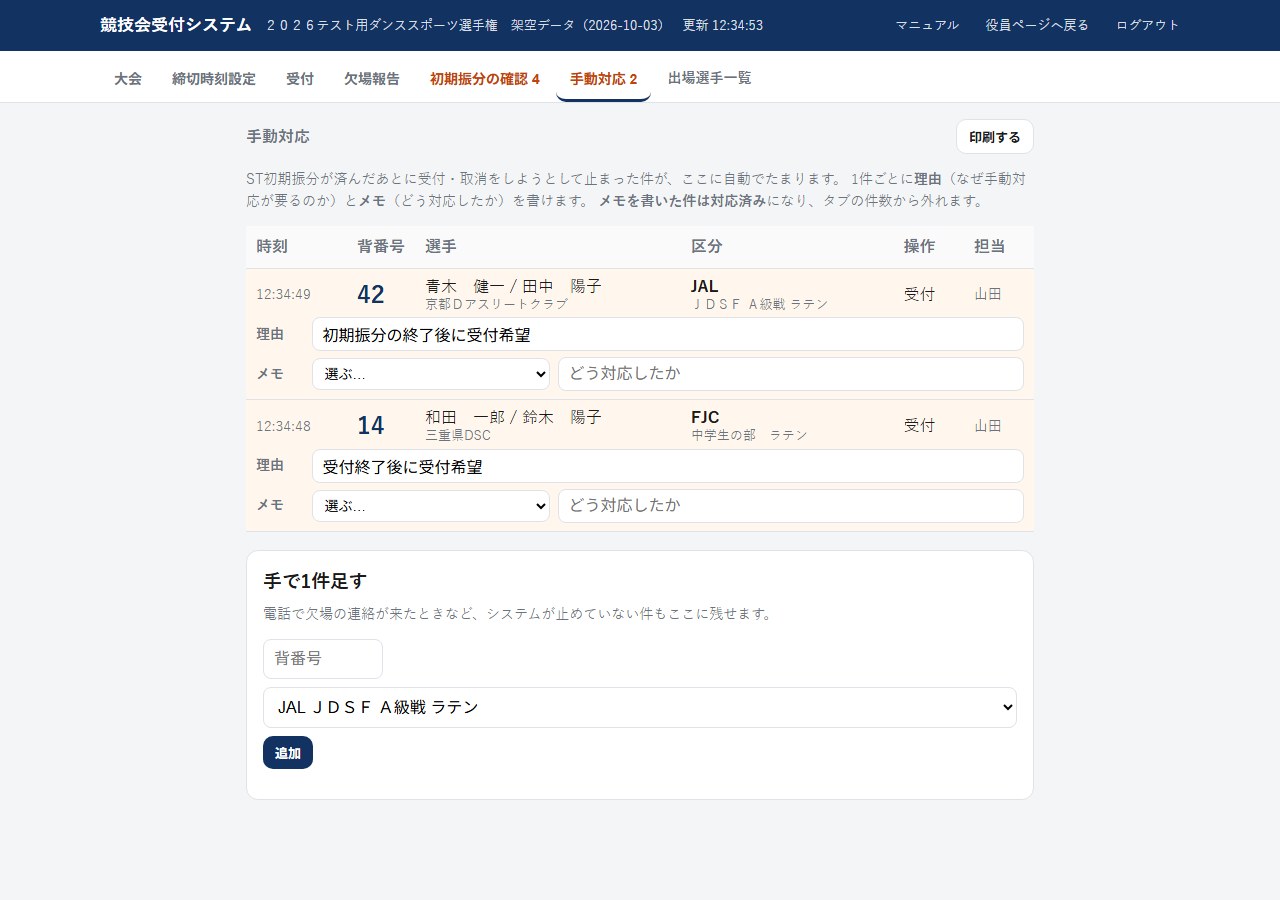Click the 背番号 column header

coord(381,246)
